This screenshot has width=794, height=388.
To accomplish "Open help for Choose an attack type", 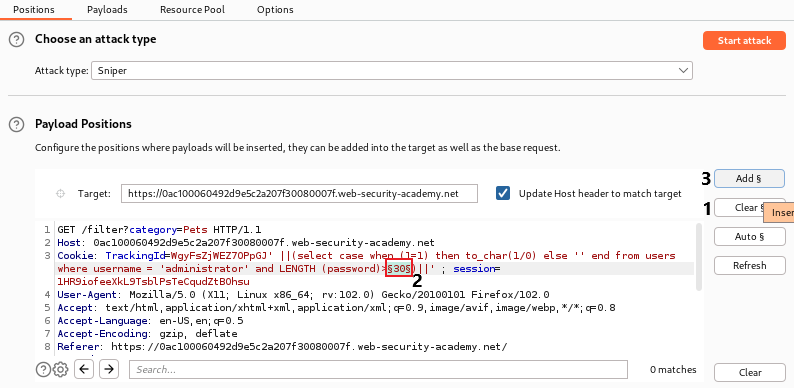I will pyautogui.click(x=17, y=40).
